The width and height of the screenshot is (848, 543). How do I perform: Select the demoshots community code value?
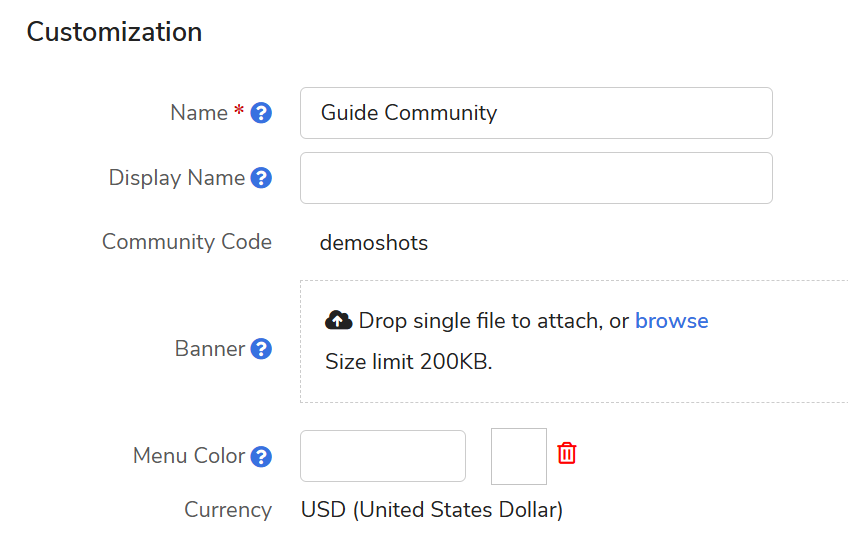pyautogui.click(x=373, y=243)
